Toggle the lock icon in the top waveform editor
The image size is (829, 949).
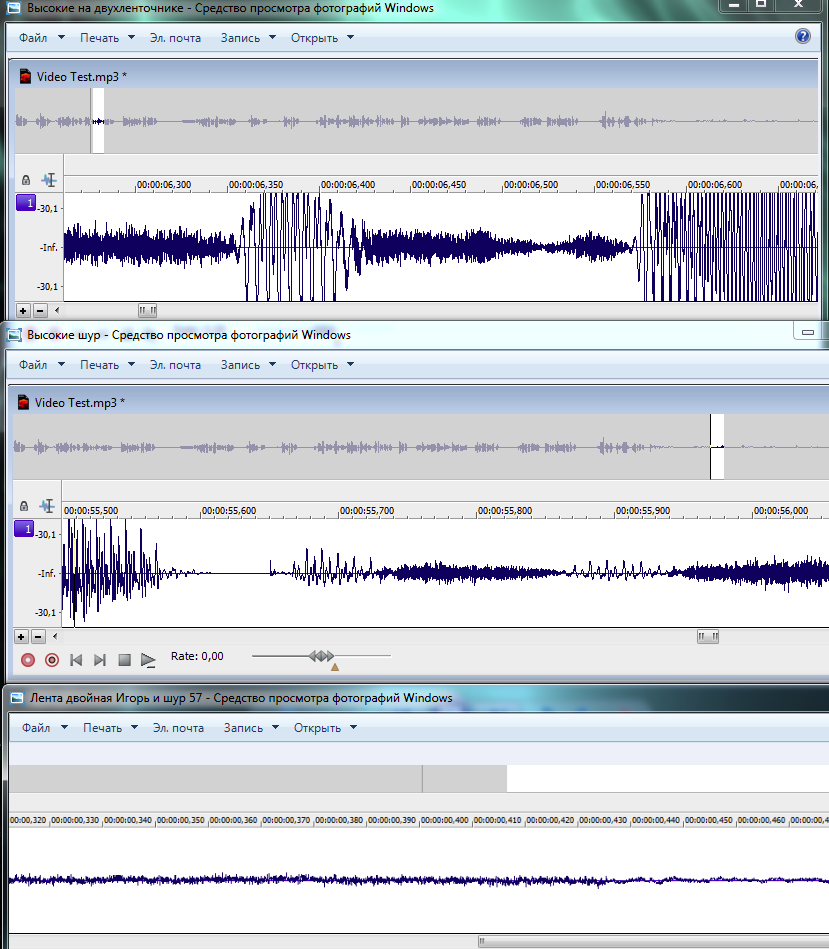25,180
